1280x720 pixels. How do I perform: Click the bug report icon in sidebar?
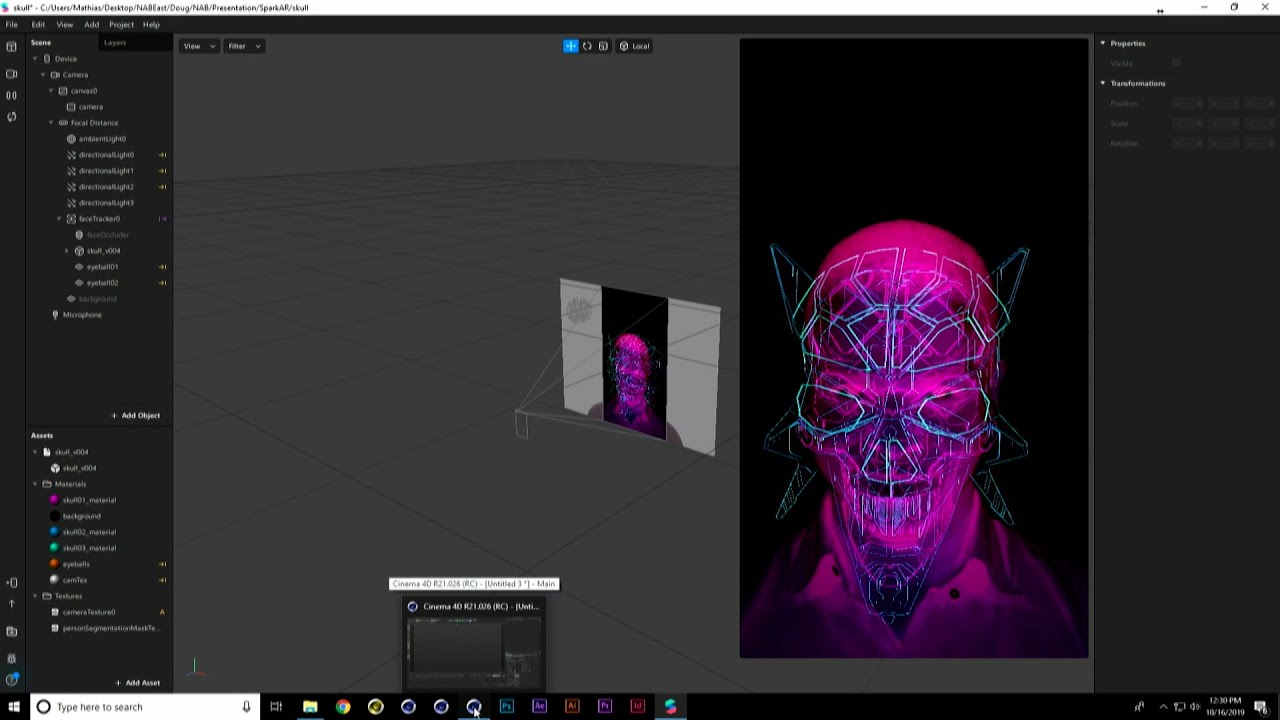(12, 658)
